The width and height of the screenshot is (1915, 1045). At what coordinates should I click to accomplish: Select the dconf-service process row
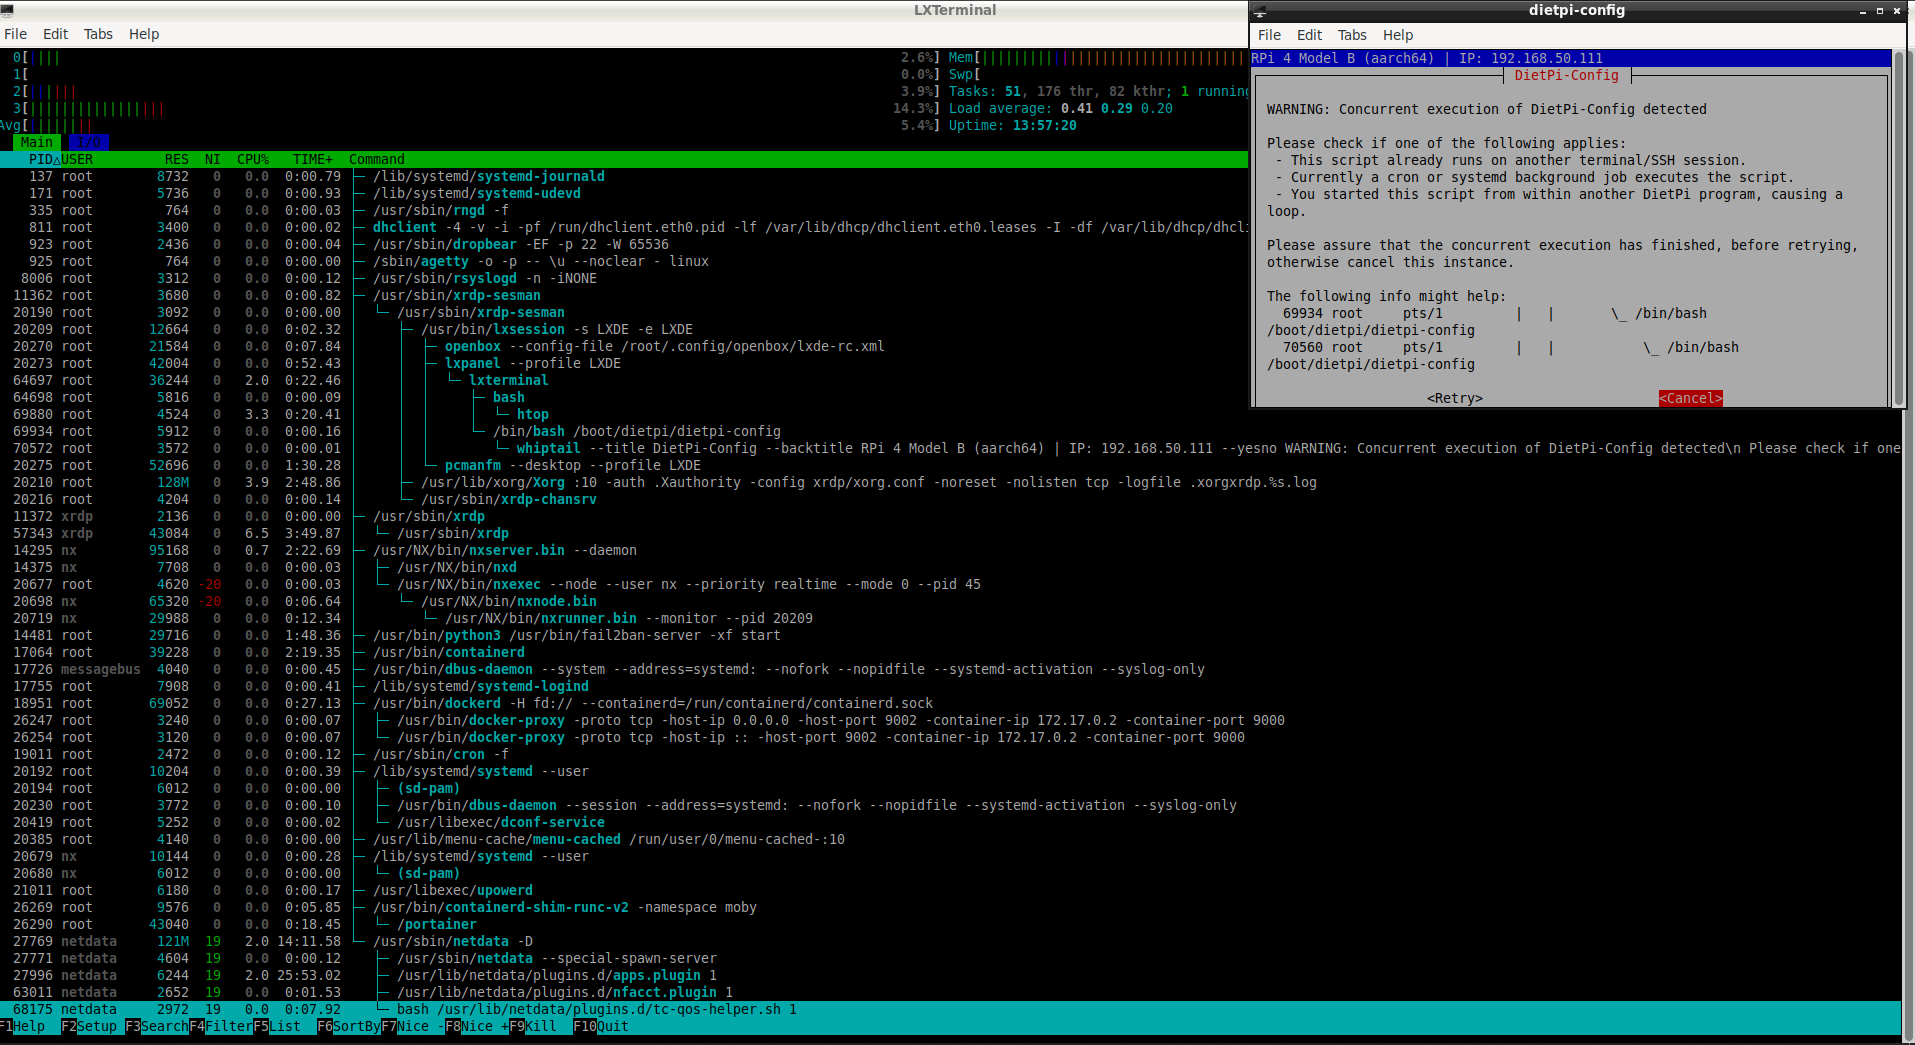pos(950,822)
